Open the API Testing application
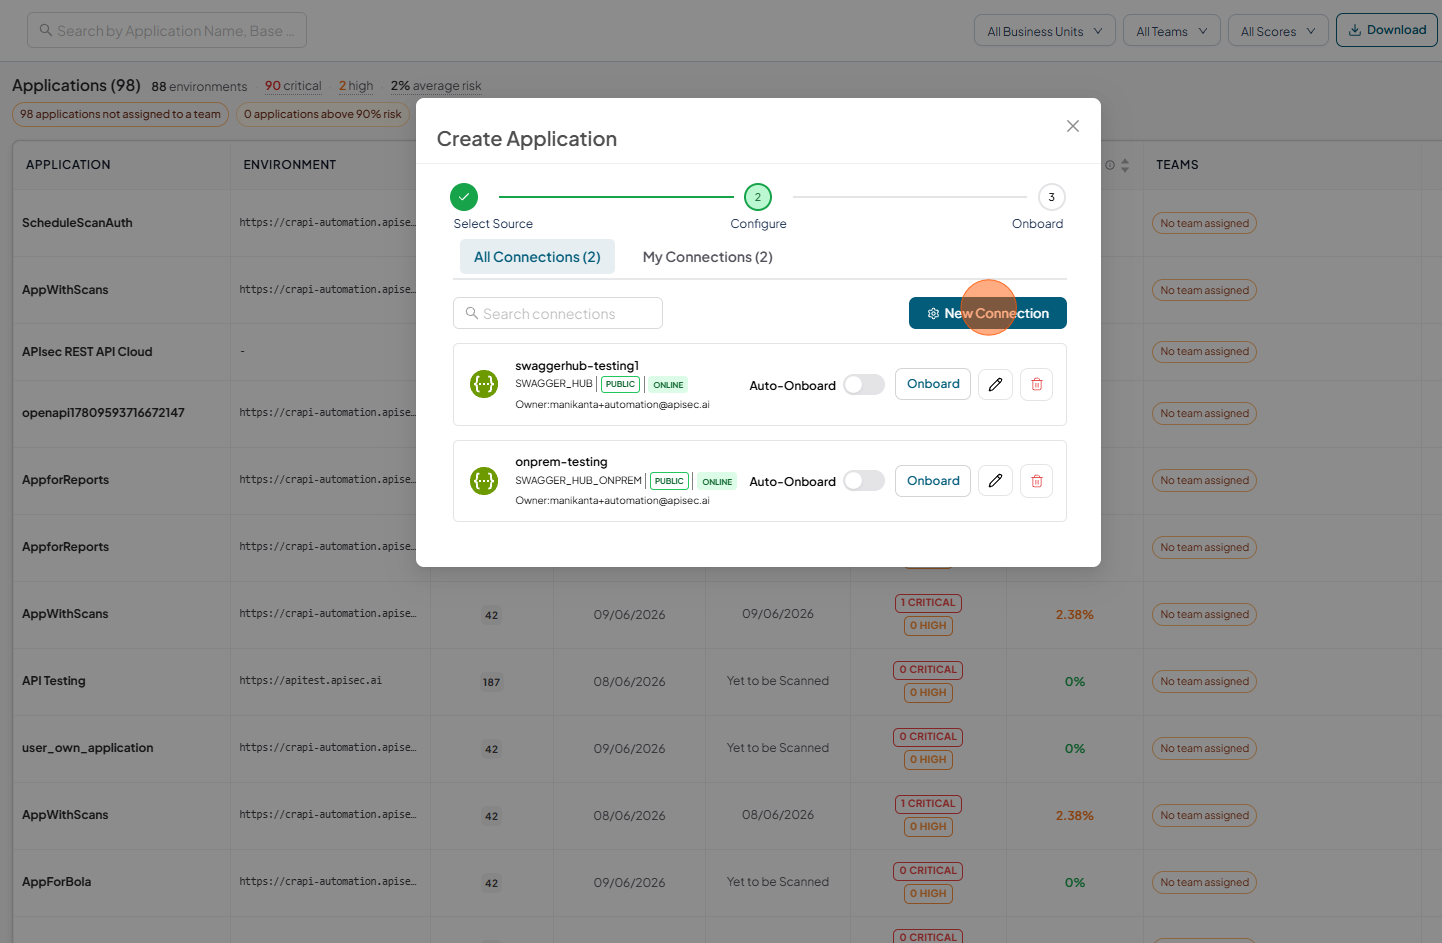 (54, 681)
